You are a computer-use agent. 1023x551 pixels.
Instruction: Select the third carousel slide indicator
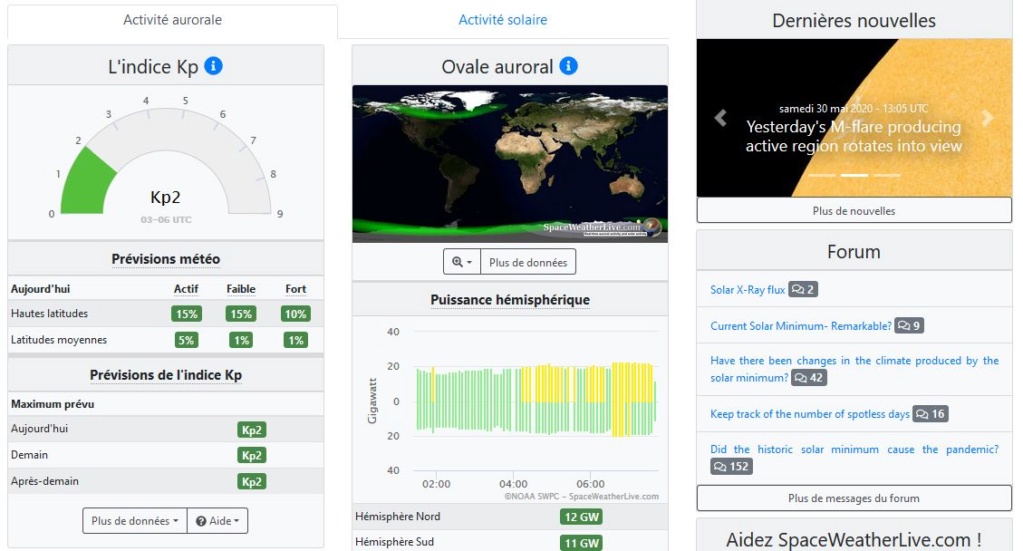pyautogui.click(x=887, y=175)
